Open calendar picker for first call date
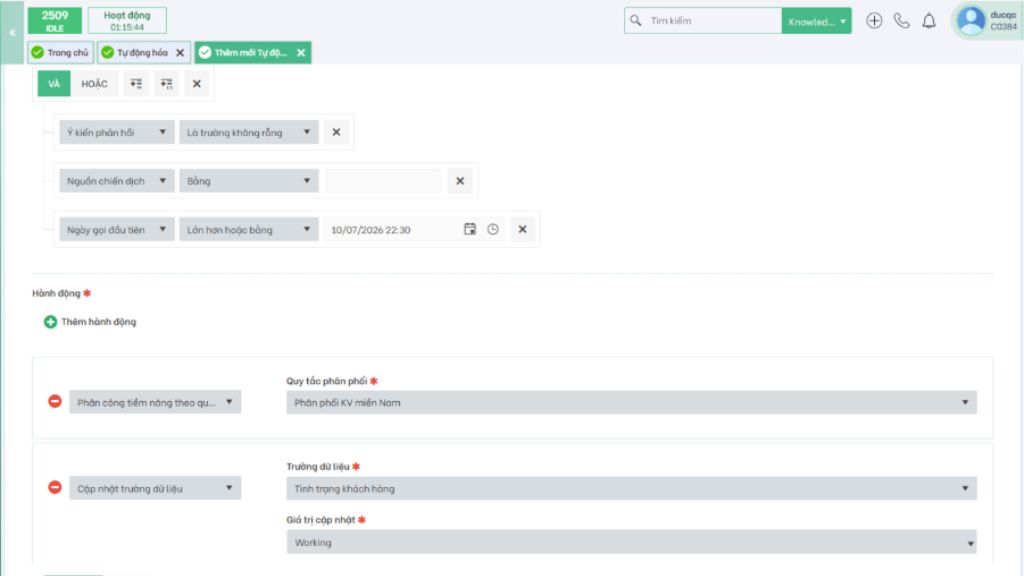Image resolution: width=1024 pixels, height=576 pixels. pyautogui.click(x=470, y=229)
